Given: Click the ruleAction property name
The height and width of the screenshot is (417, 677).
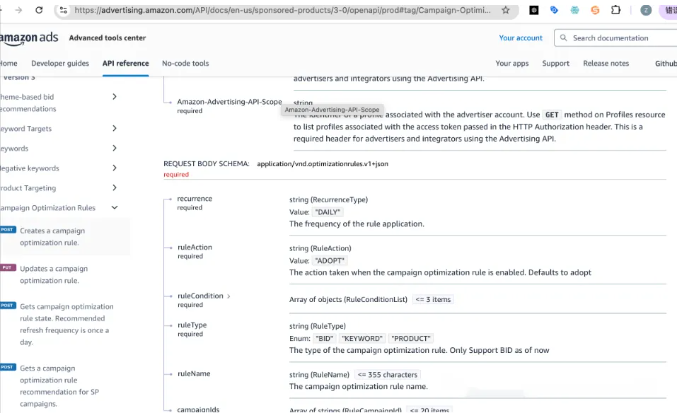Looking at the screenshot, I should point(195,247).
